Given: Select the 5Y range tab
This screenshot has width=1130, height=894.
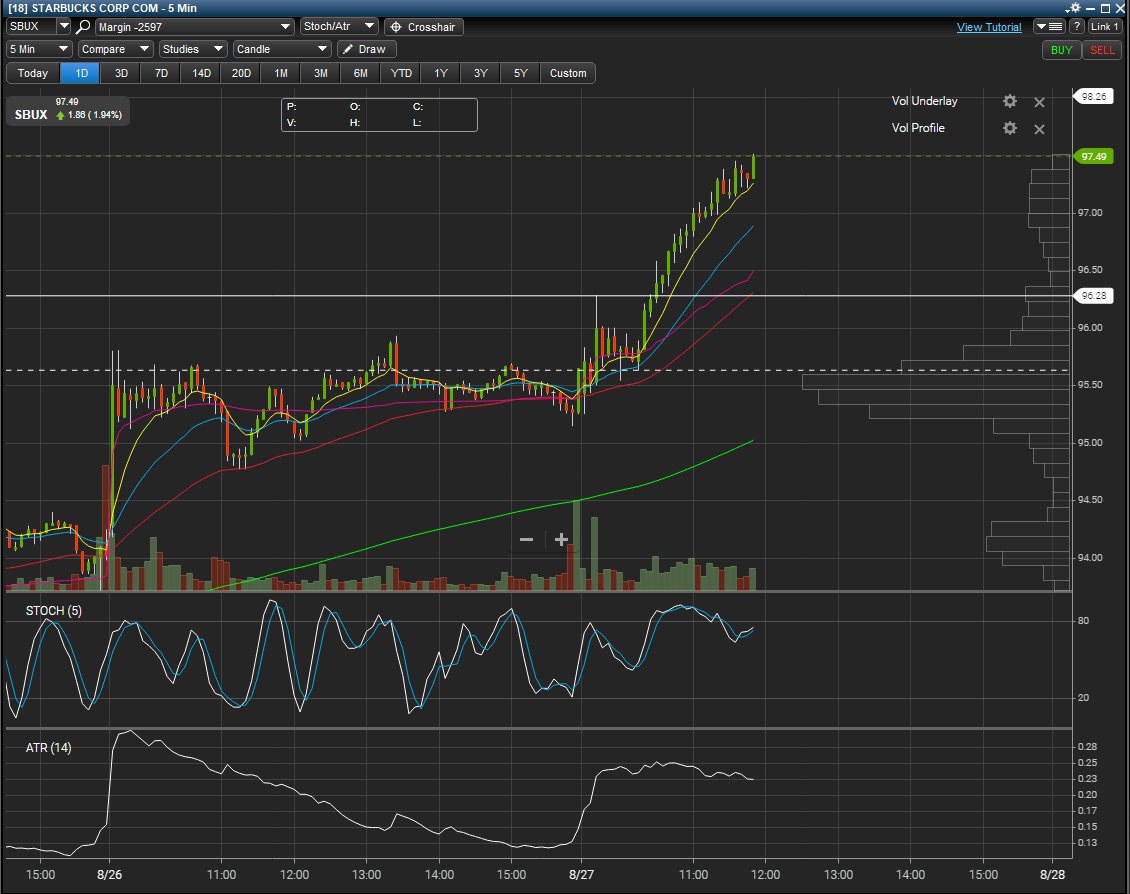Looking at the screenshot, I should 520,73.
